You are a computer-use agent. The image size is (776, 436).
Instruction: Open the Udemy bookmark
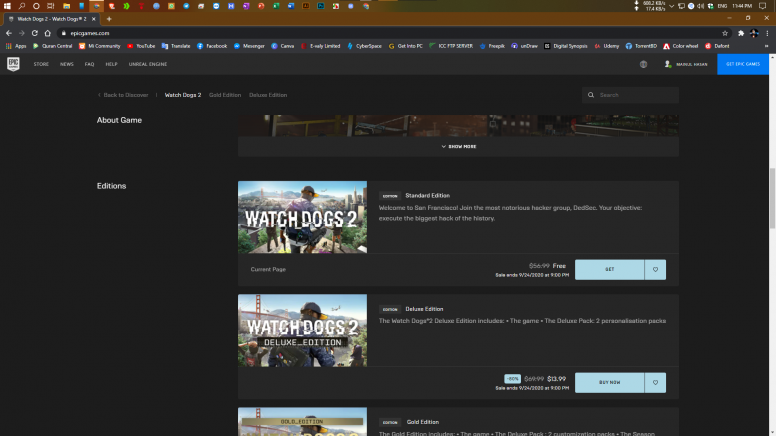[x=607, y=46]
